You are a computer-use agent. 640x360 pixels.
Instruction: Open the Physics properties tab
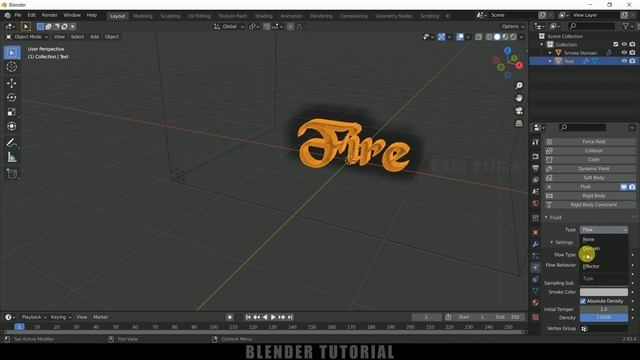(x=536, y=267)
